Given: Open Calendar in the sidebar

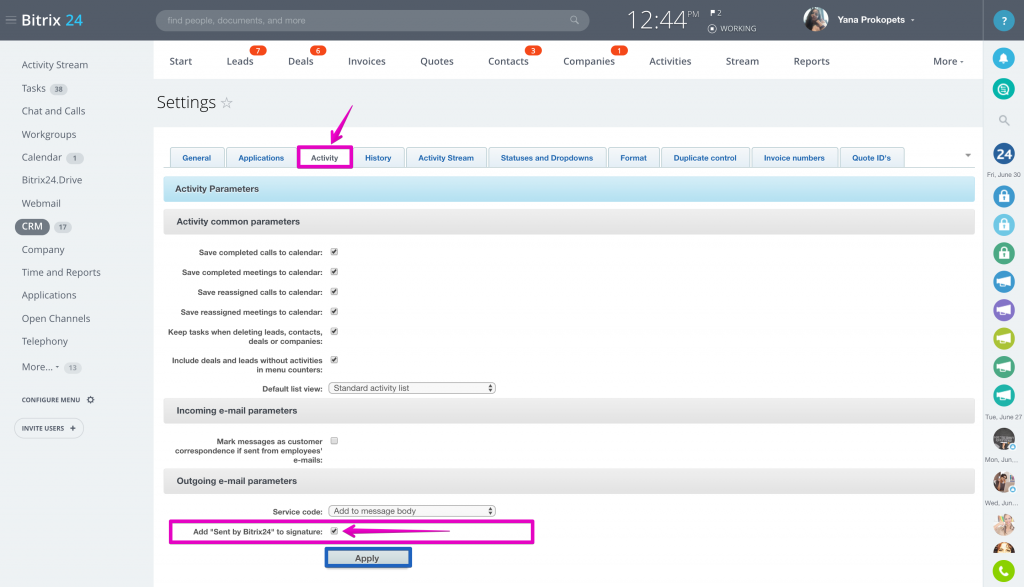Looking at the screenshot, I should click(42, 157).
